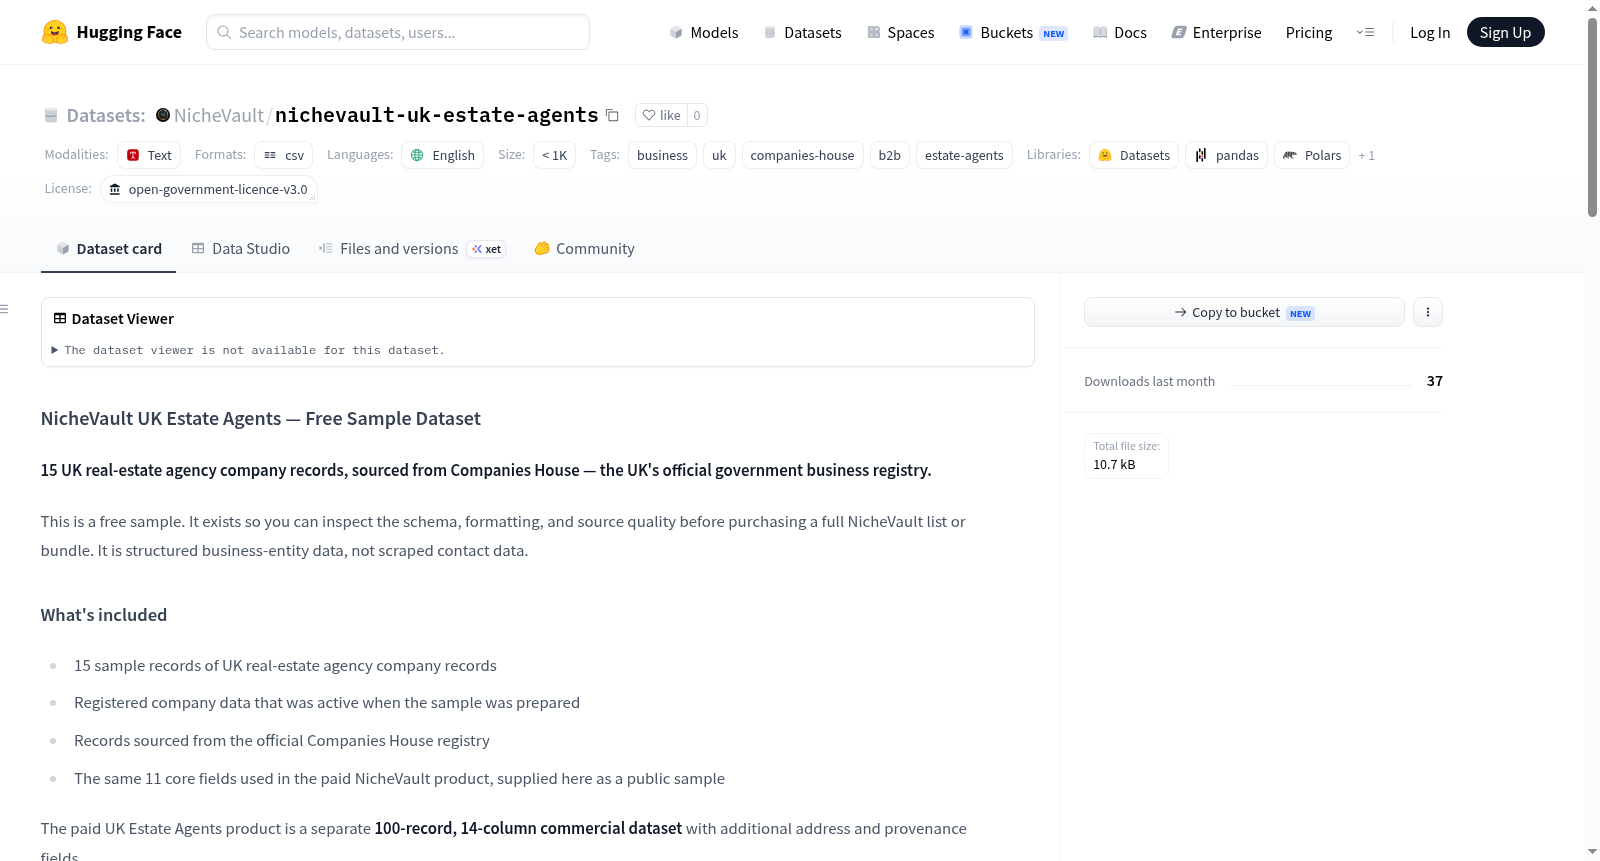Open the Community tab

[x=584, y=249]
